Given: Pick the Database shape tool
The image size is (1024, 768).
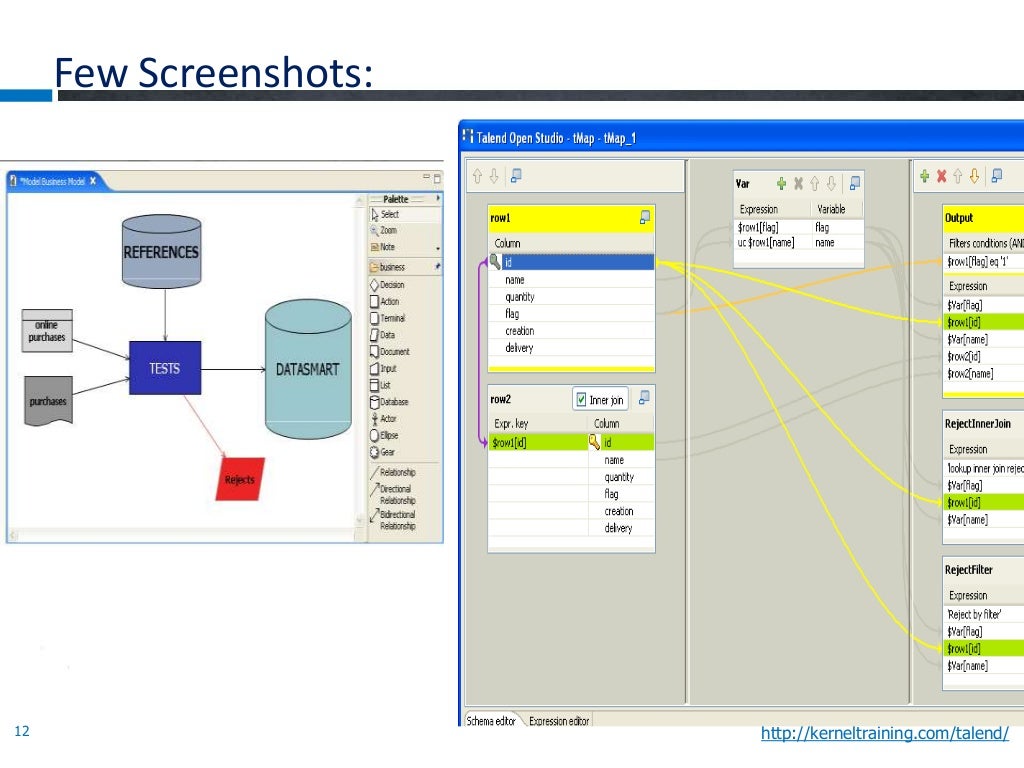Looking at the screenshot, I should pos(389,402).
